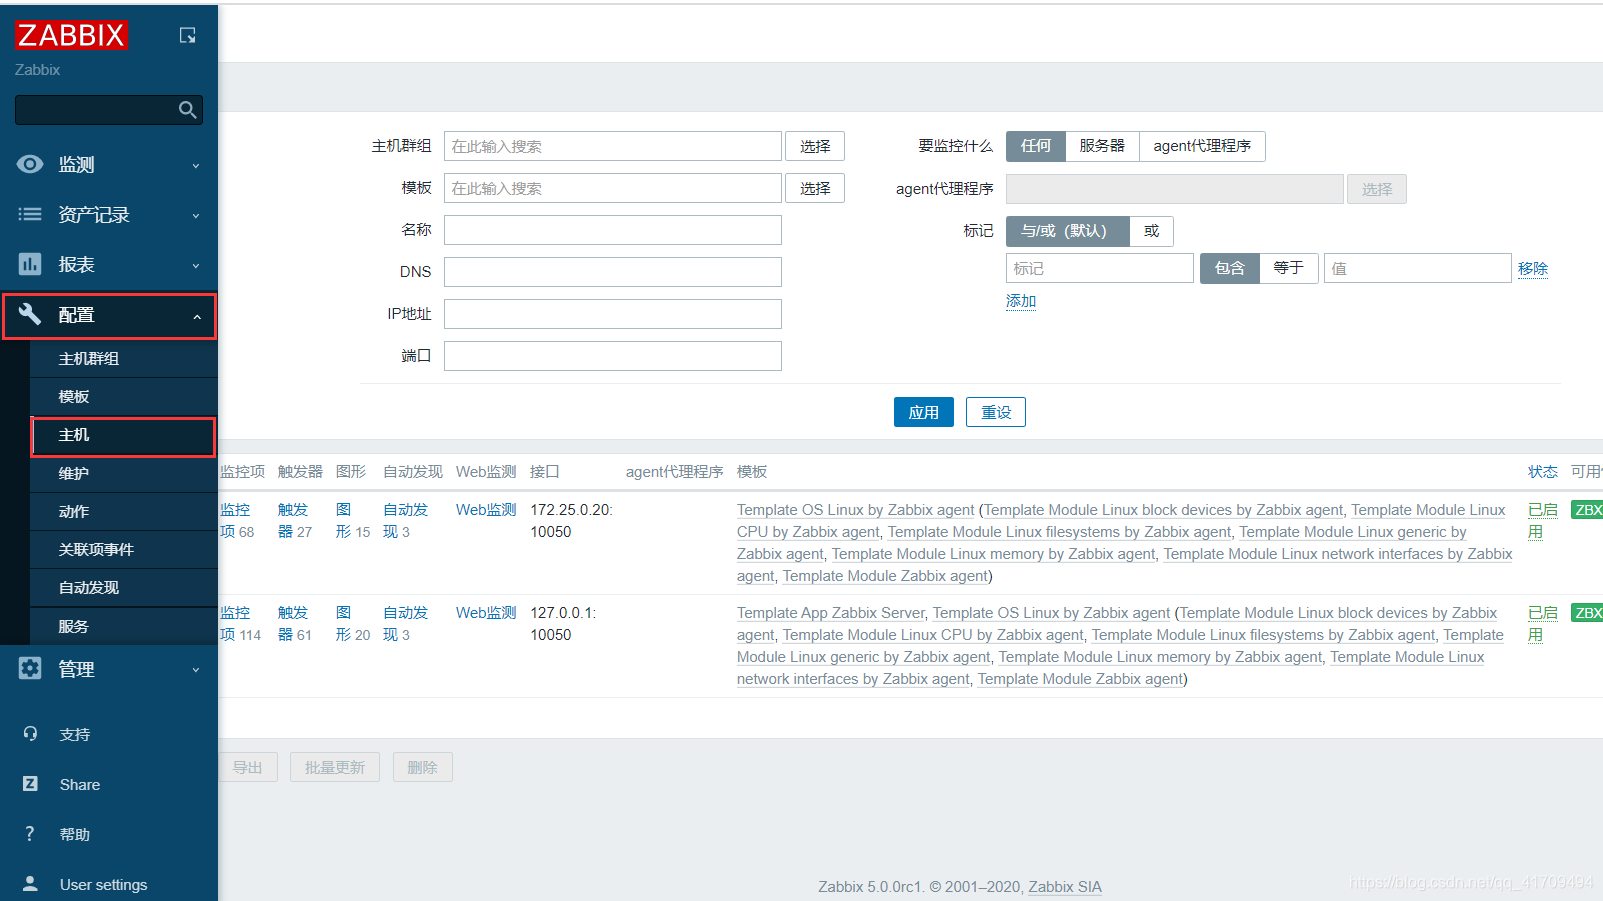Viewport: 1603px width, 901px height.
Task: Collapse the sidebar with the compact icon
Action: pos(187,36)
